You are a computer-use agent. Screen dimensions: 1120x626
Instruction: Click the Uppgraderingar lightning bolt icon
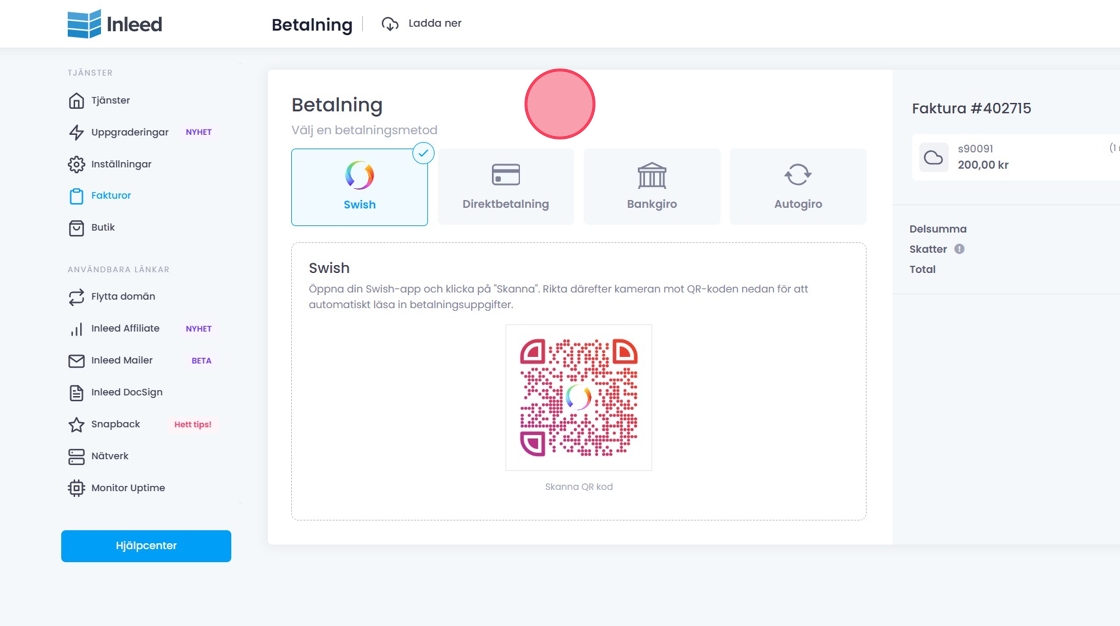[76, 132]
